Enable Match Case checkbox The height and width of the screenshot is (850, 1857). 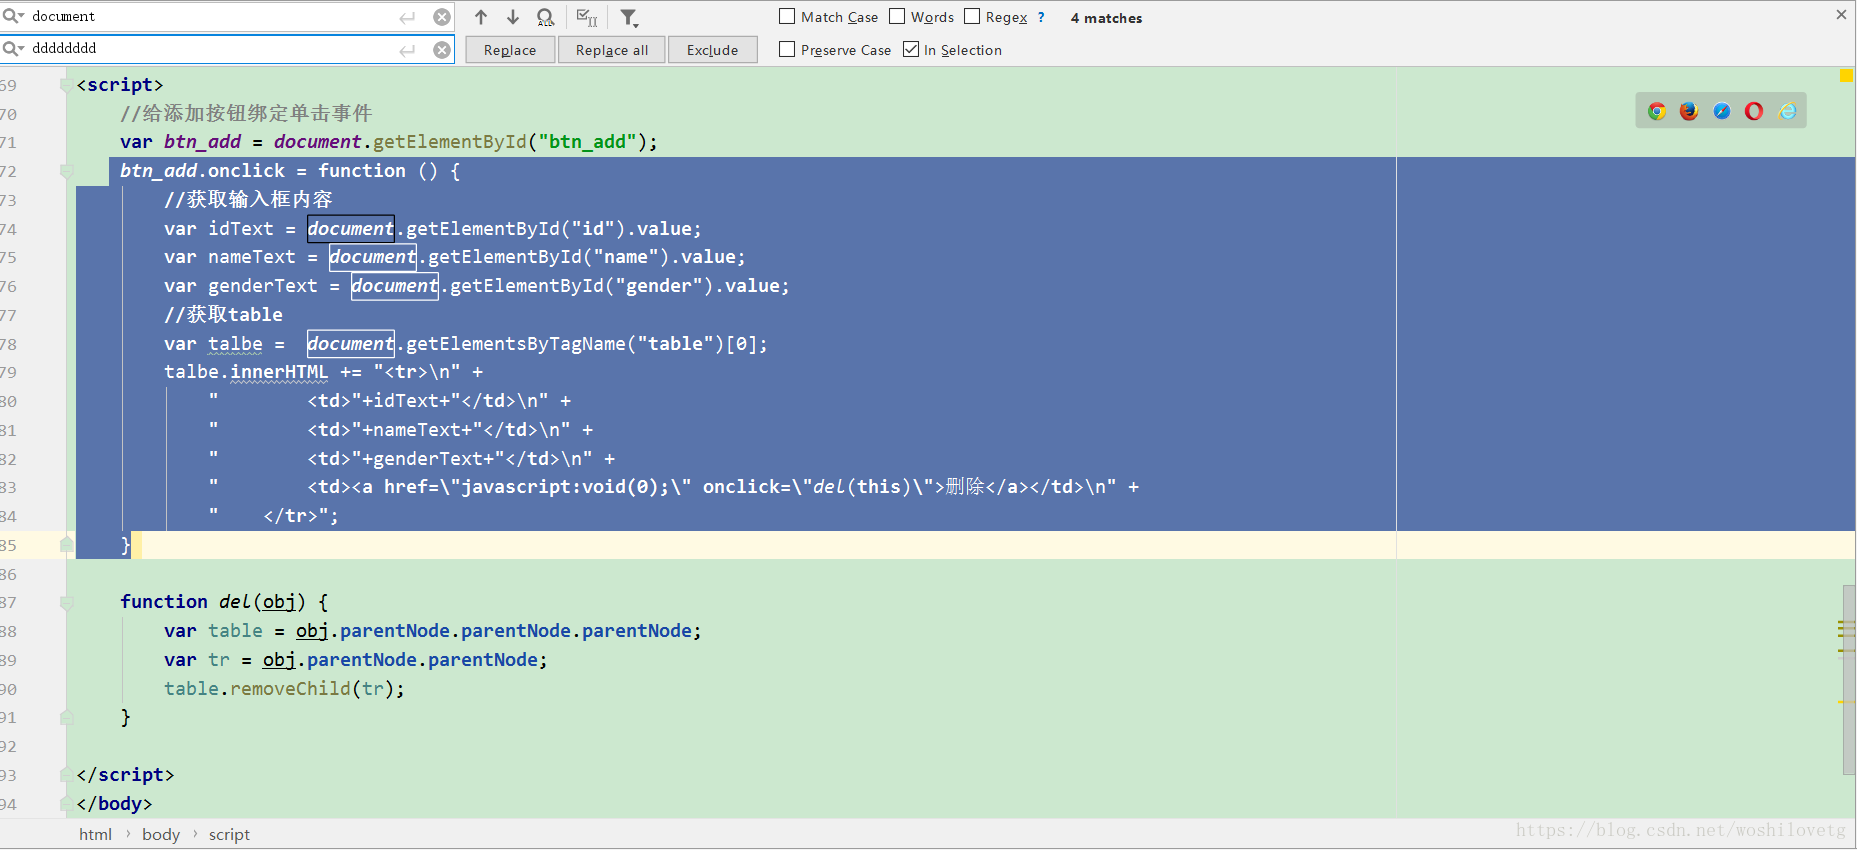(x=787, y=16)
